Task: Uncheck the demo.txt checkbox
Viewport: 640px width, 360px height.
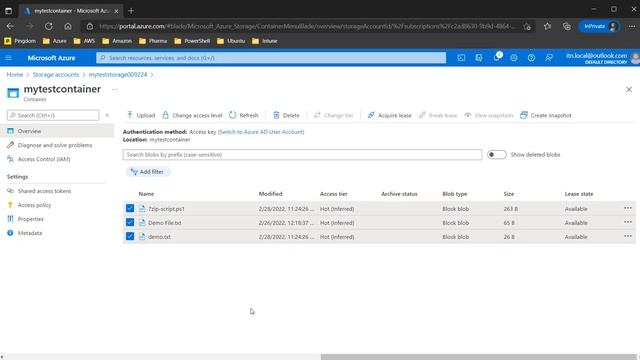Action: 130,236
